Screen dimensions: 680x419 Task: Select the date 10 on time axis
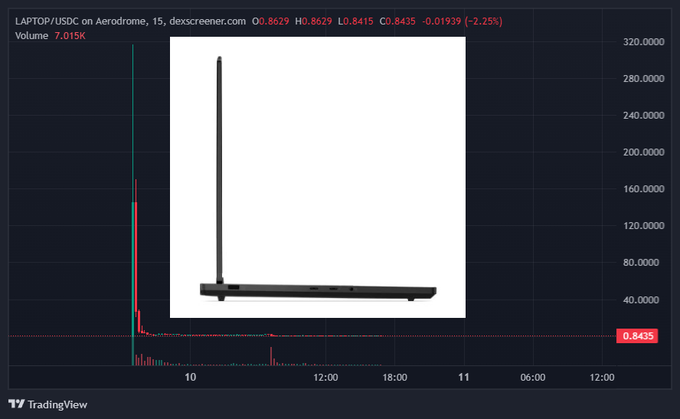[190, 377]
